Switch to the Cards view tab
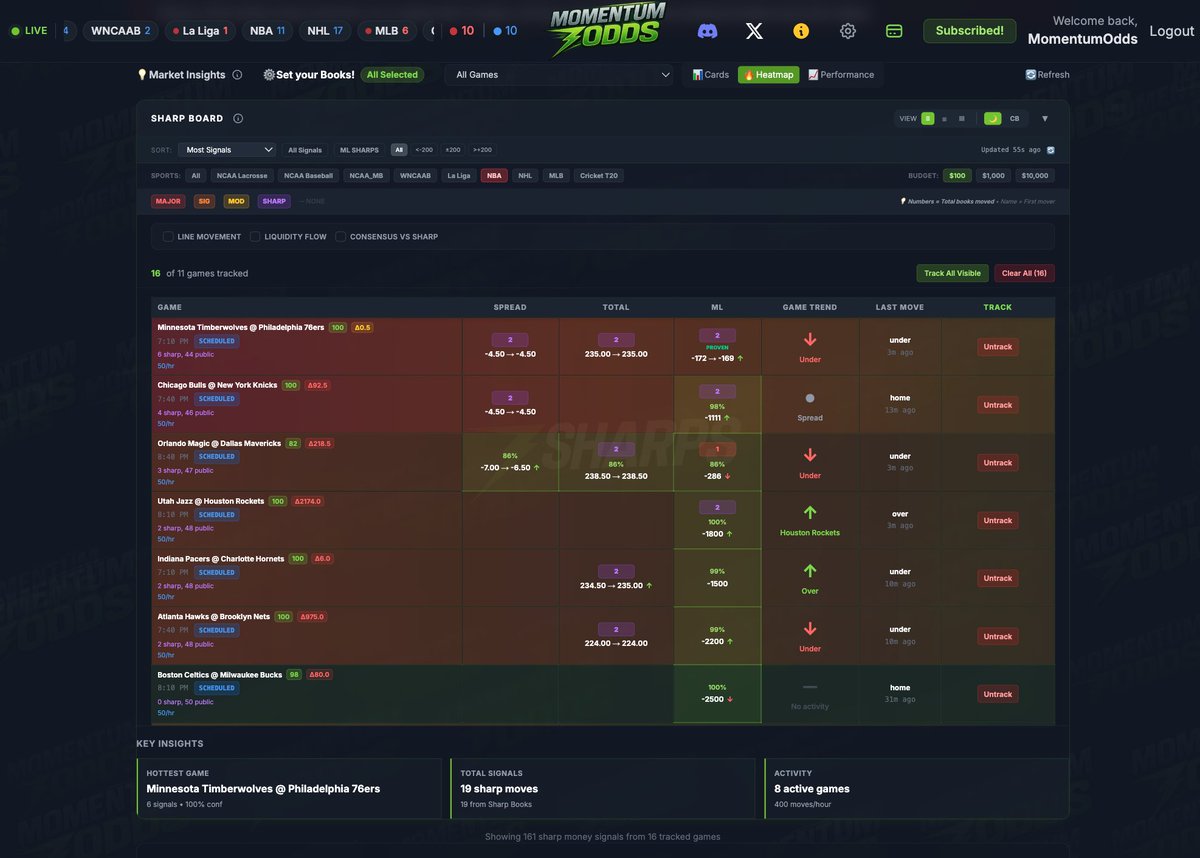This screenshot has height=858, width=1200. tap(711, 75)
